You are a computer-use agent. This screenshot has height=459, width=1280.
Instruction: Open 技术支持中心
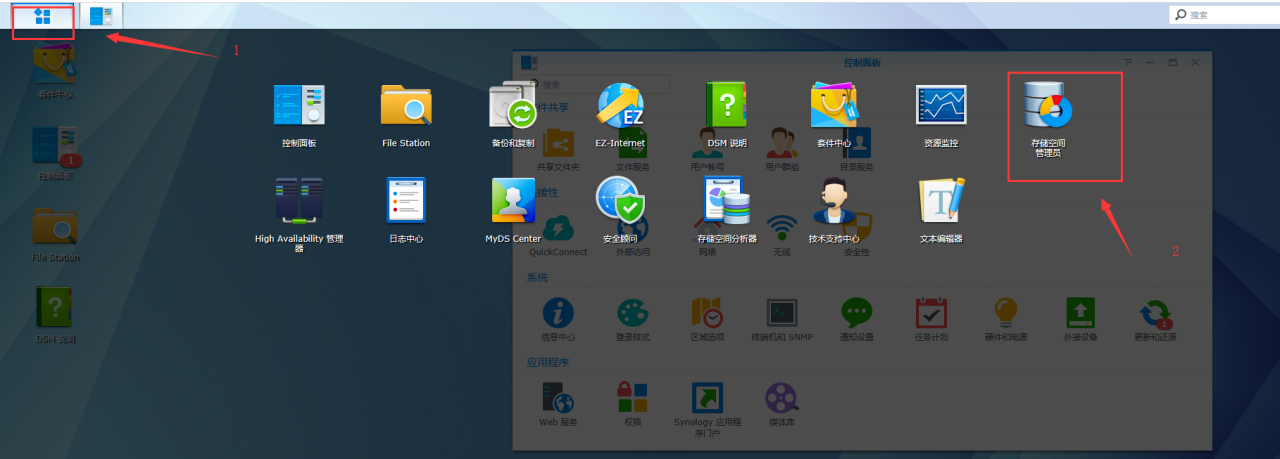(x=834, y=211)
